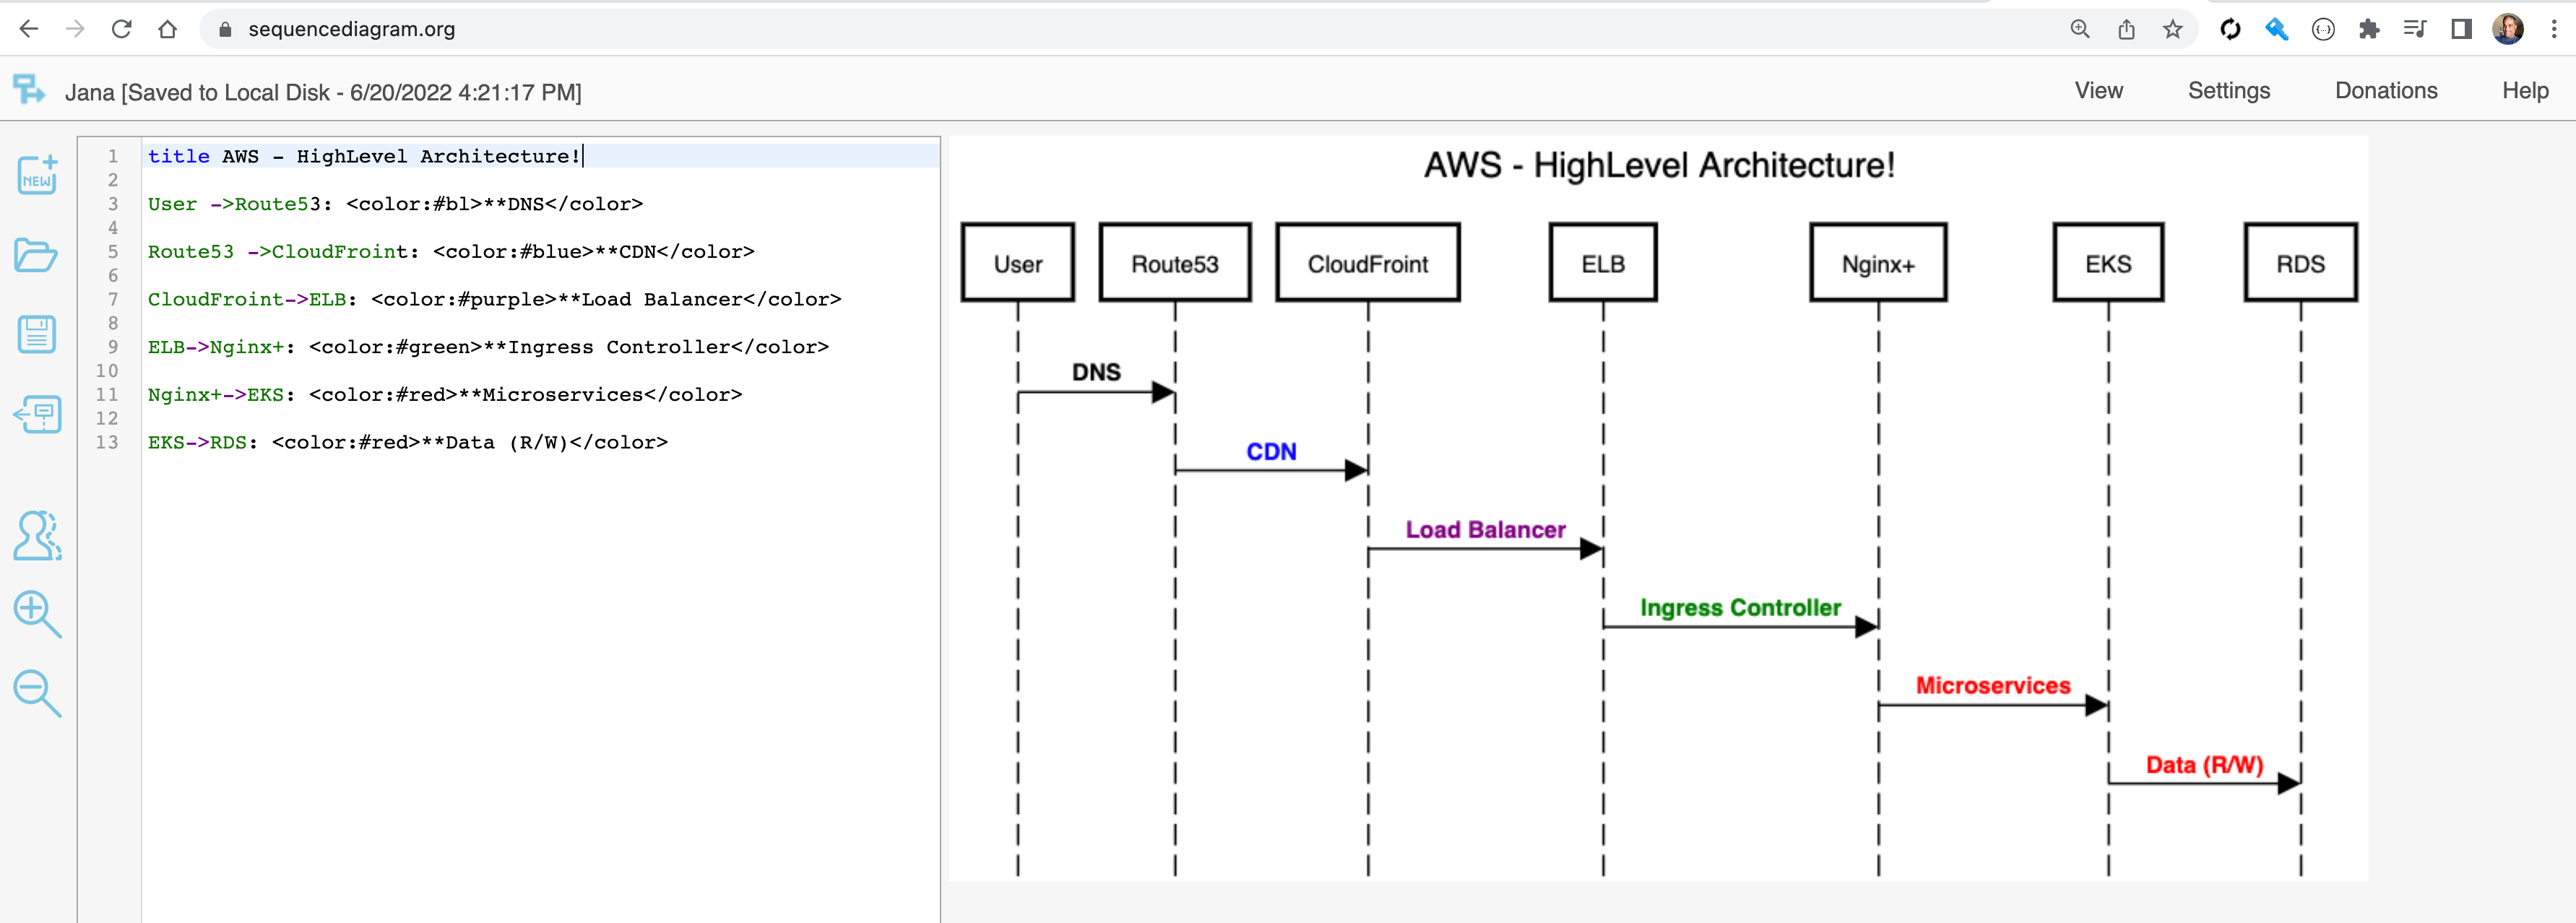Open Chrome's three-dot menu
2576x923 pixels.
[2553, 29]
